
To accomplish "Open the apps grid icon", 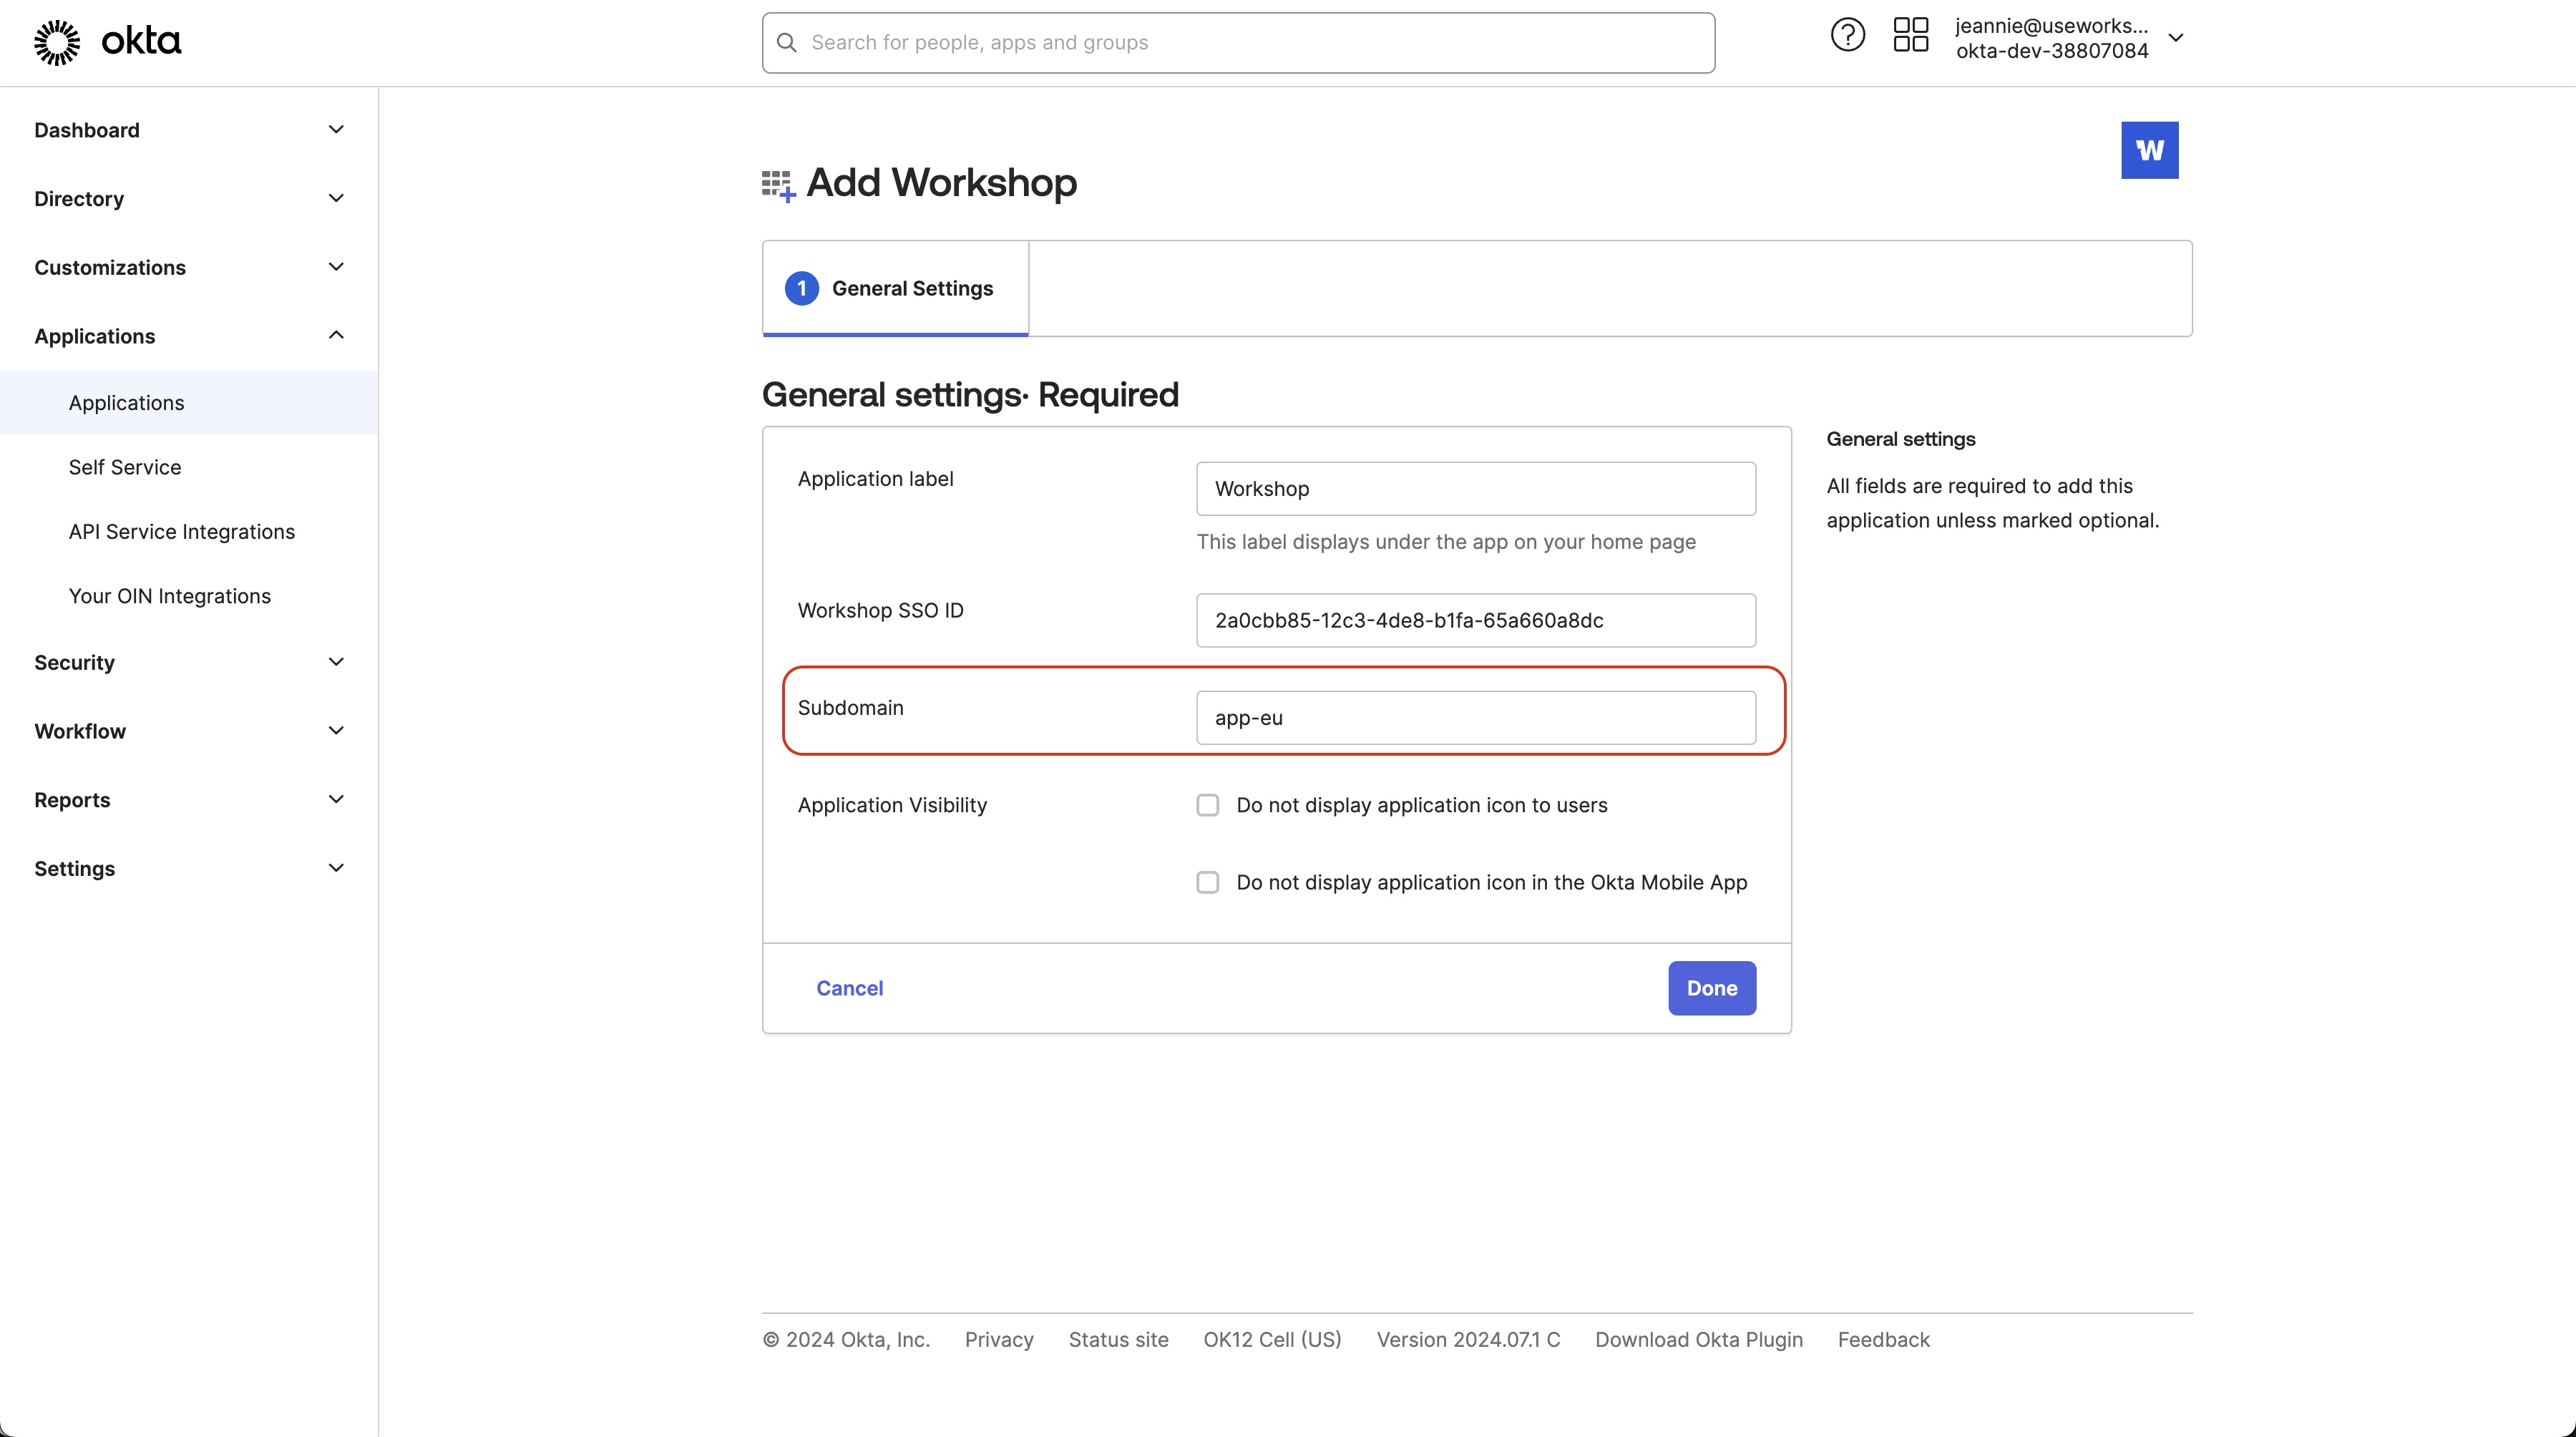I will click(x=1910, y=36).
